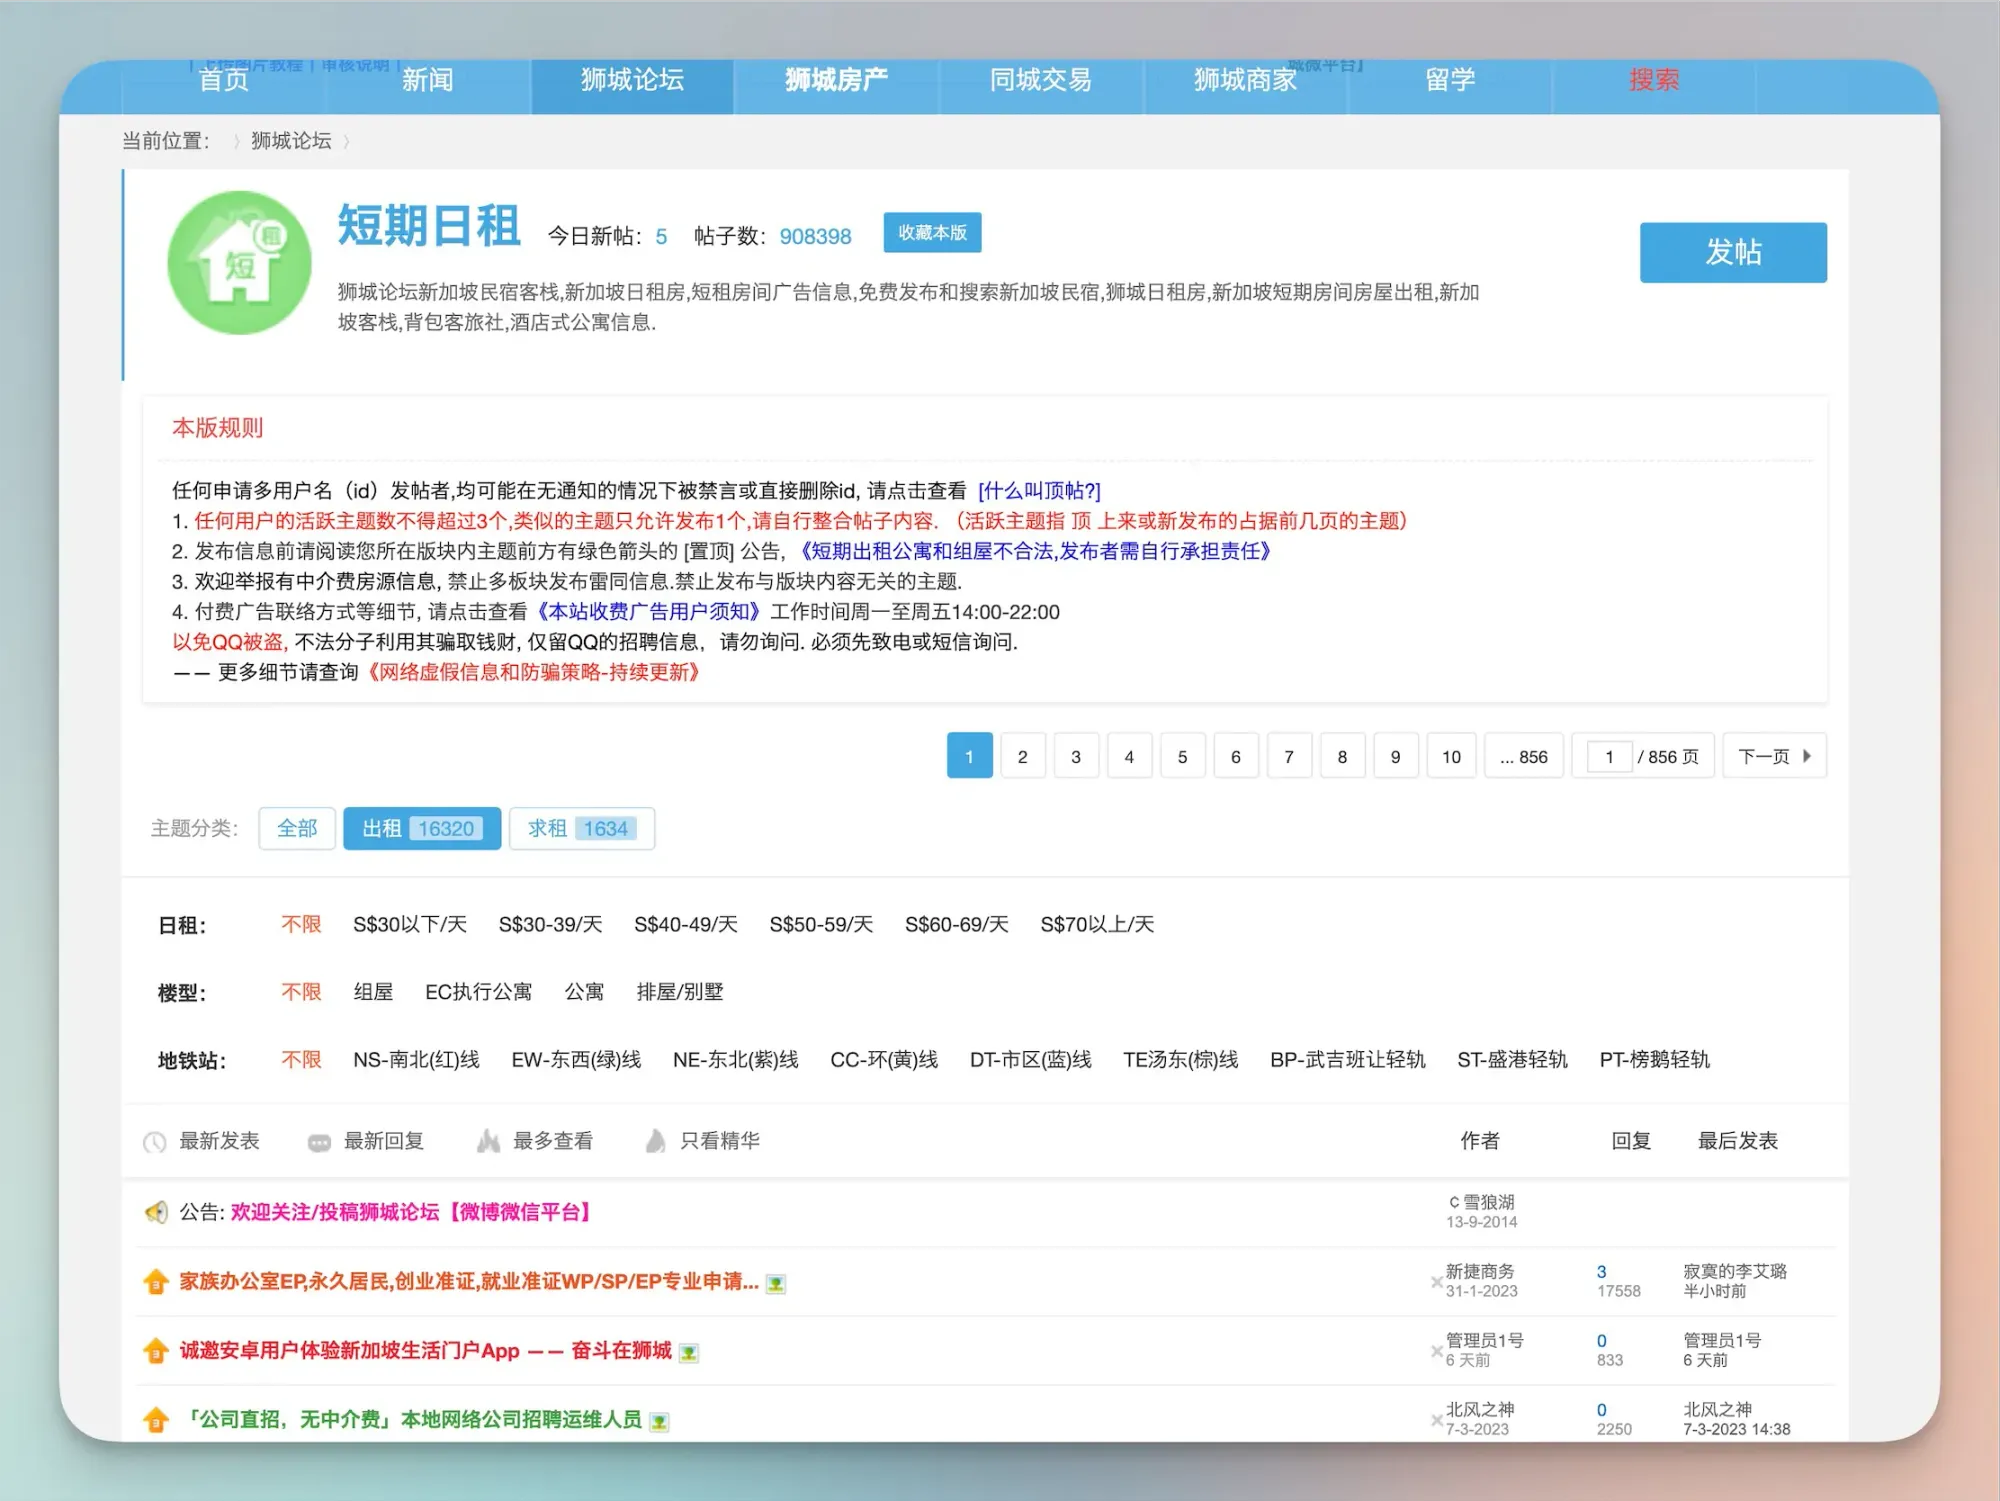Go to page 2

point(1022,756)
